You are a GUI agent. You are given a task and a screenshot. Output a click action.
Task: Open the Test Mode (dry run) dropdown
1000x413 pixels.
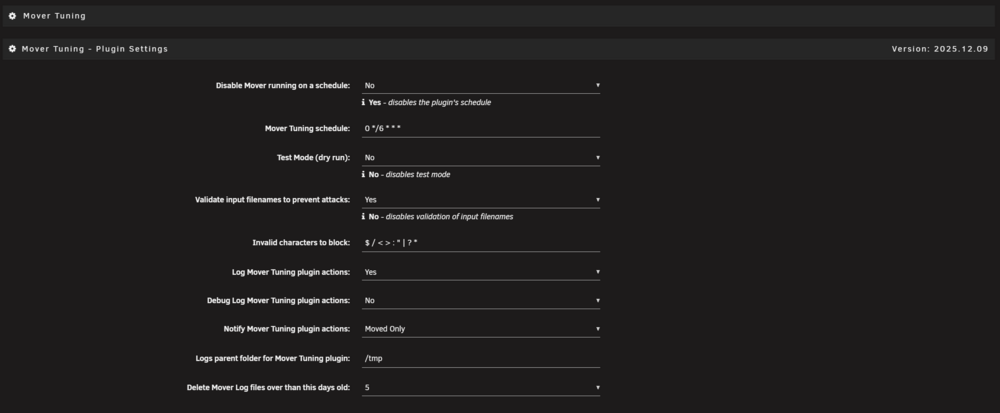(x=481, y=157)
